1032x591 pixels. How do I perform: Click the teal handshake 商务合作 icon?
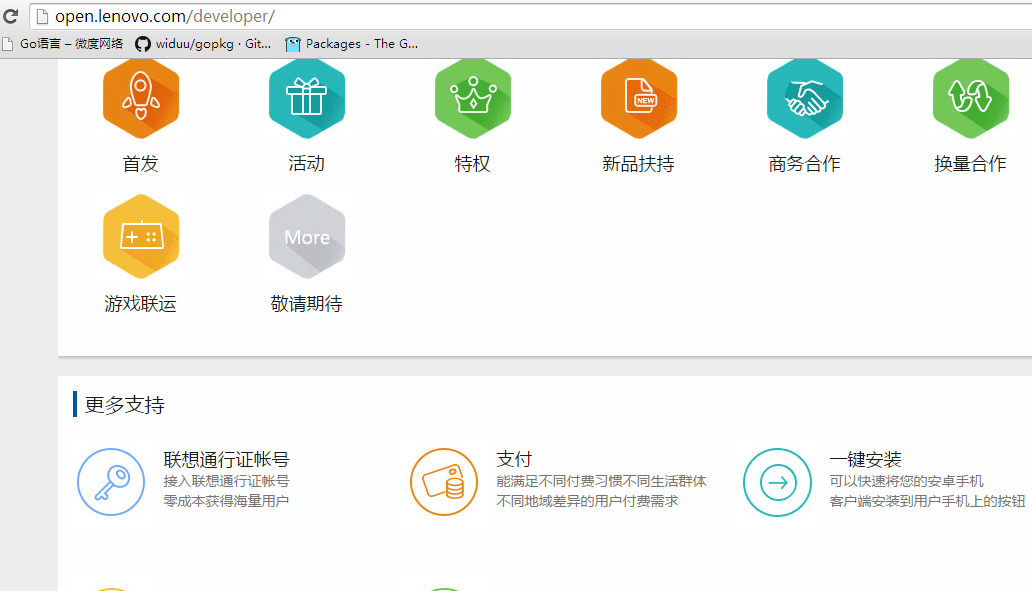coord(805,99)
